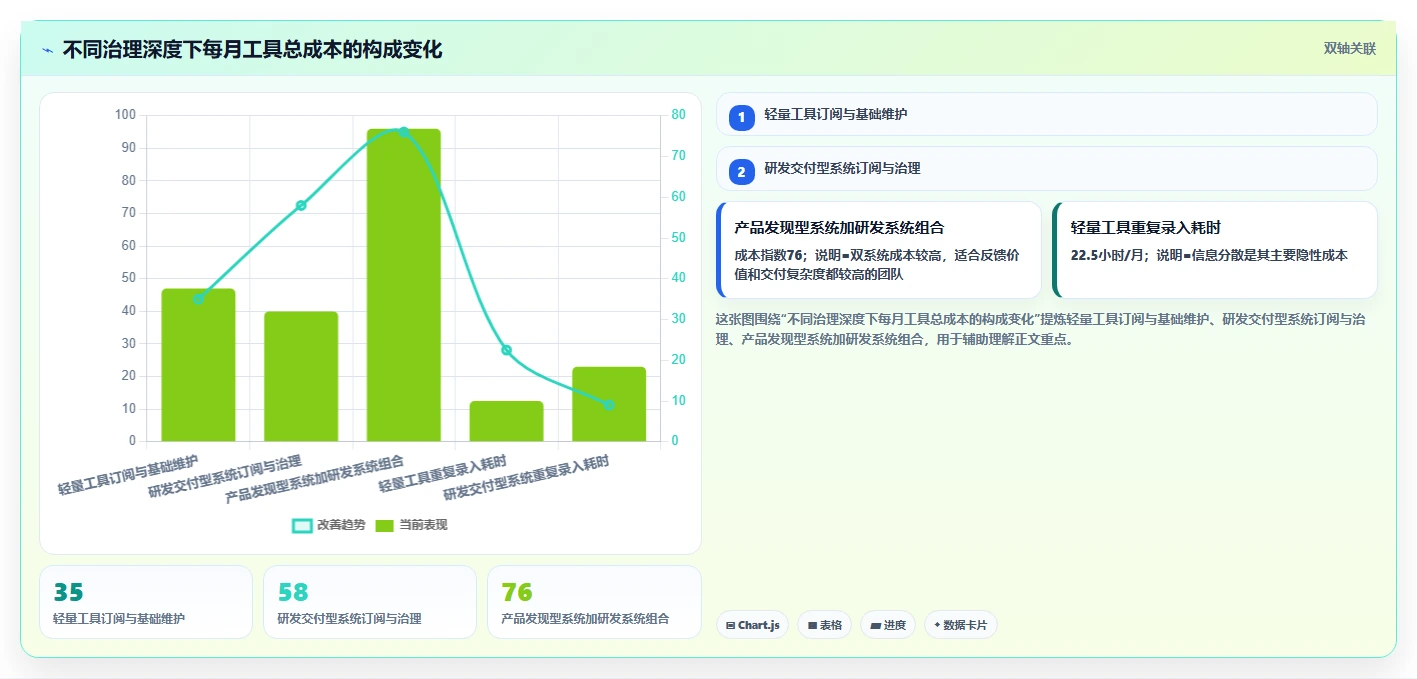Viewport: 1417px width, 679px height.
Task: Click the x-axis label 研发交付型系统重复录入耗时
Action: coord(526,478)
